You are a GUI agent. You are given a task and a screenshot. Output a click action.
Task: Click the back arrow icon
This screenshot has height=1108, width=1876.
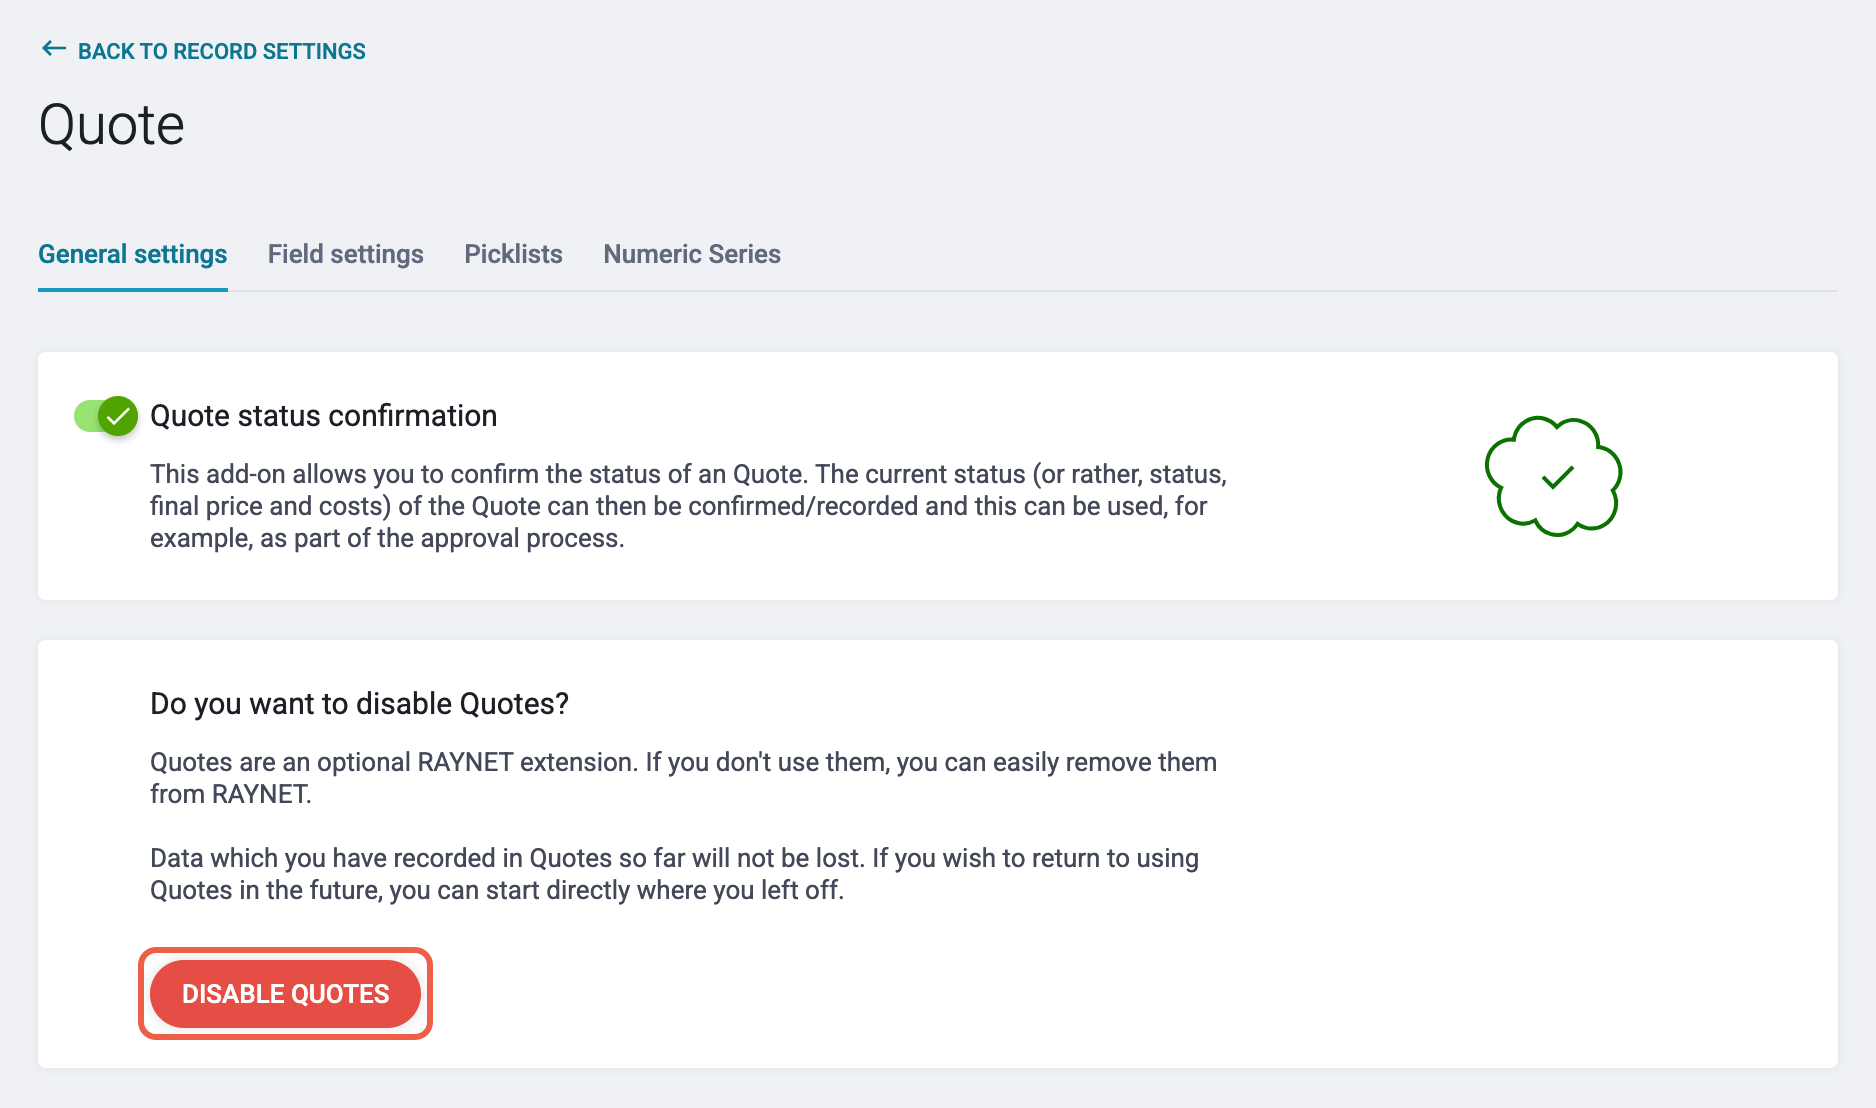pos(53,49)
